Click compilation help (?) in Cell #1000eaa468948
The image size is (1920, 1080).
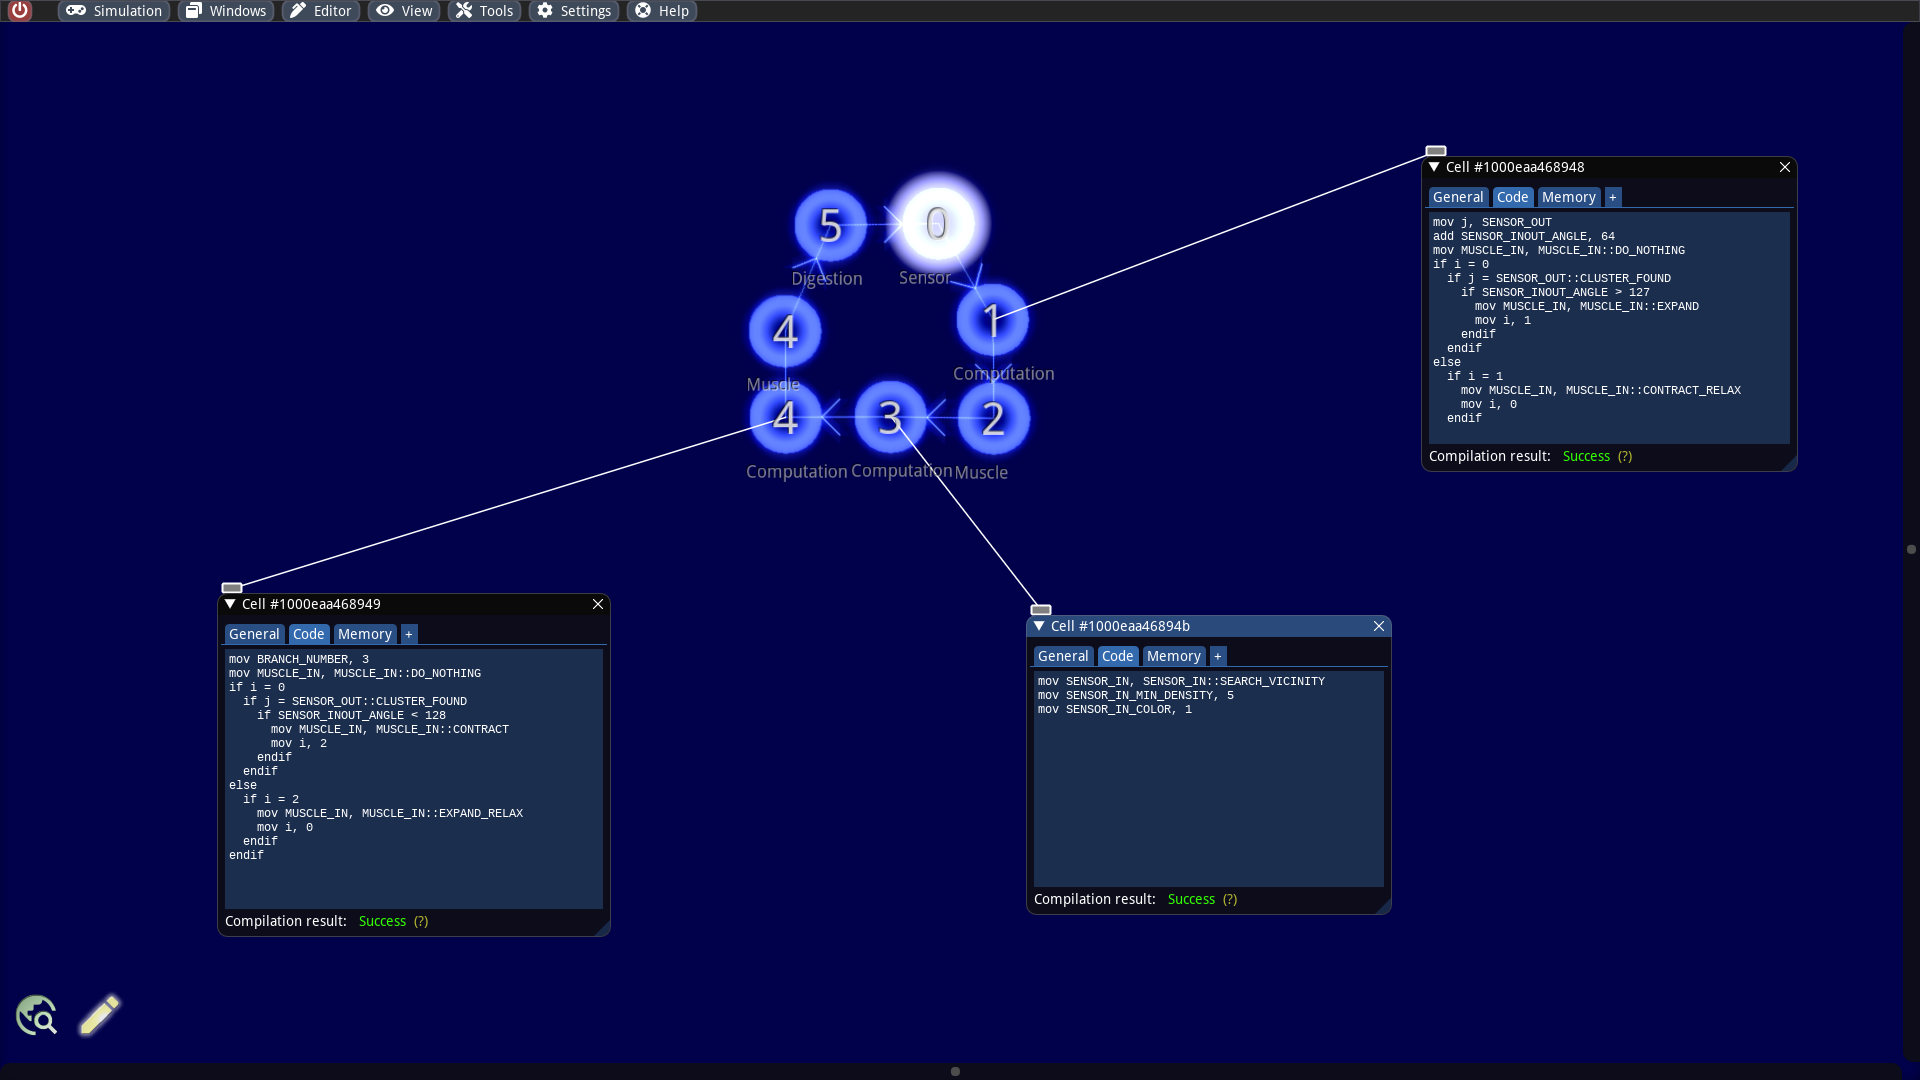pos(1624,456)
